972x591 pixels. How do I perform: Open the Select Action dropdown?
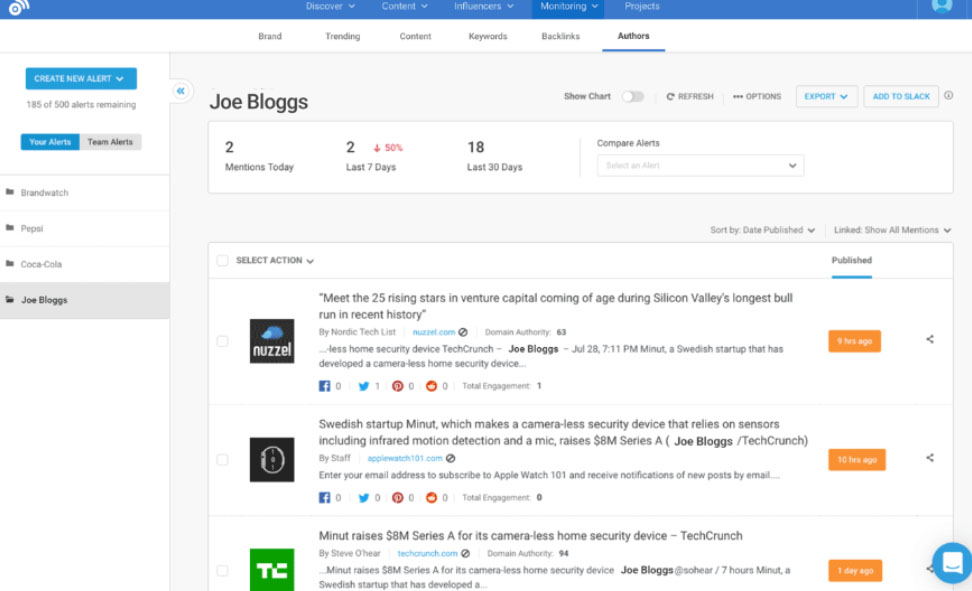(275, 260)
